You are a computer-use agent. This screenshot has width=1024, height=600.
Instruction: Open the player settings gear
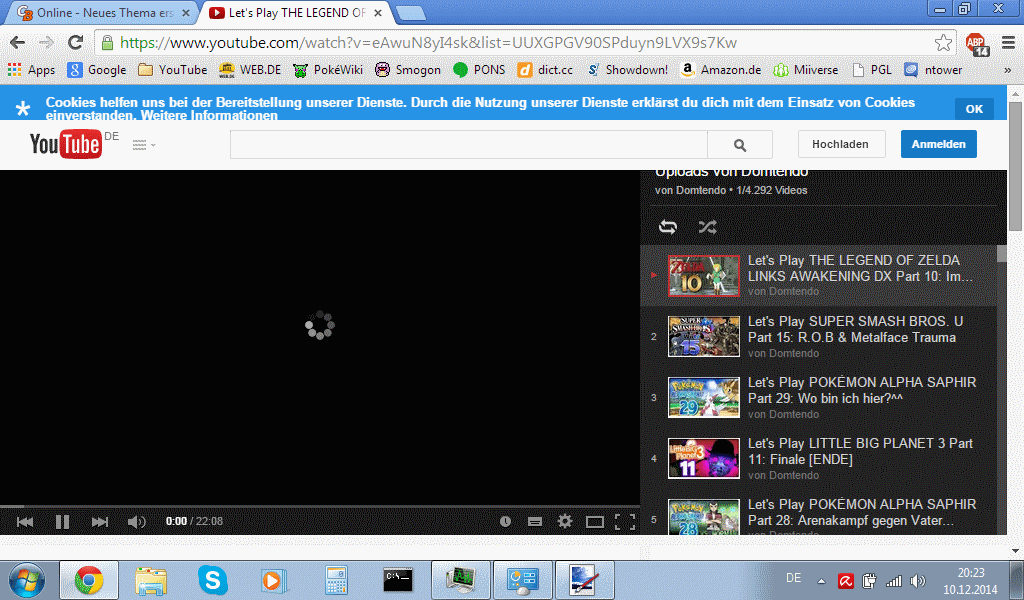tap(565, 521)
